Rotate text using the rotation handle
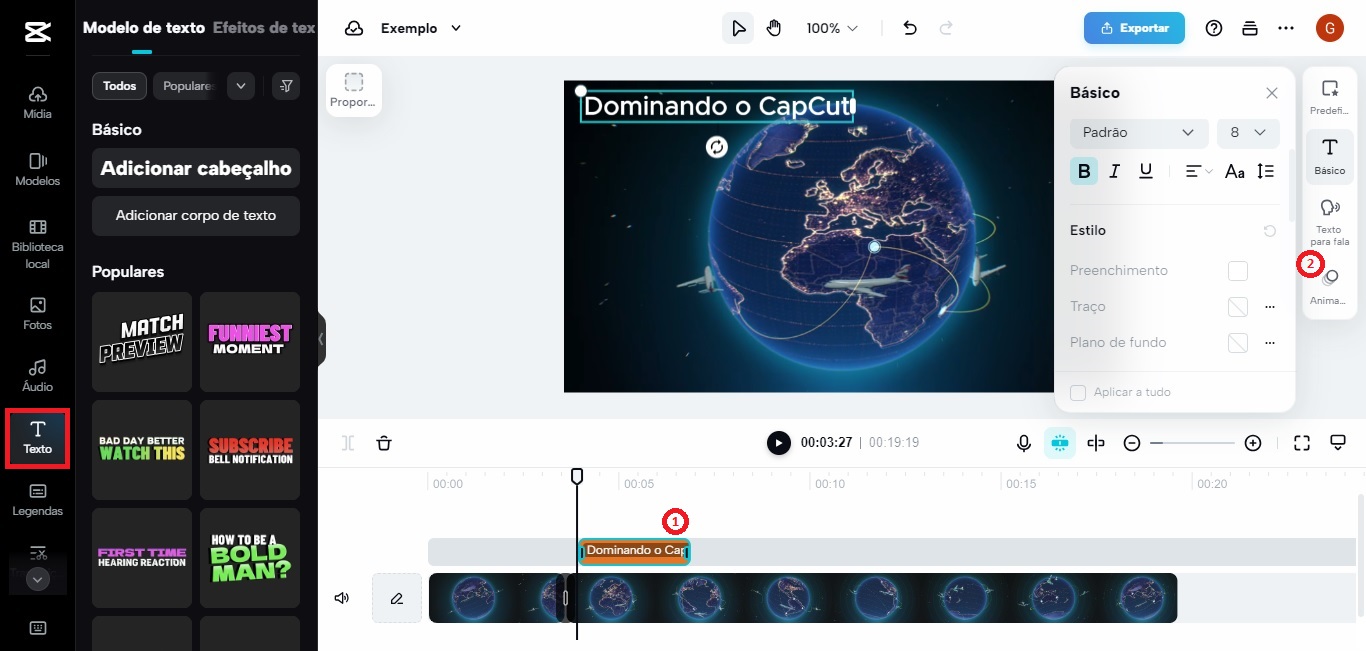 pos(717,147)
